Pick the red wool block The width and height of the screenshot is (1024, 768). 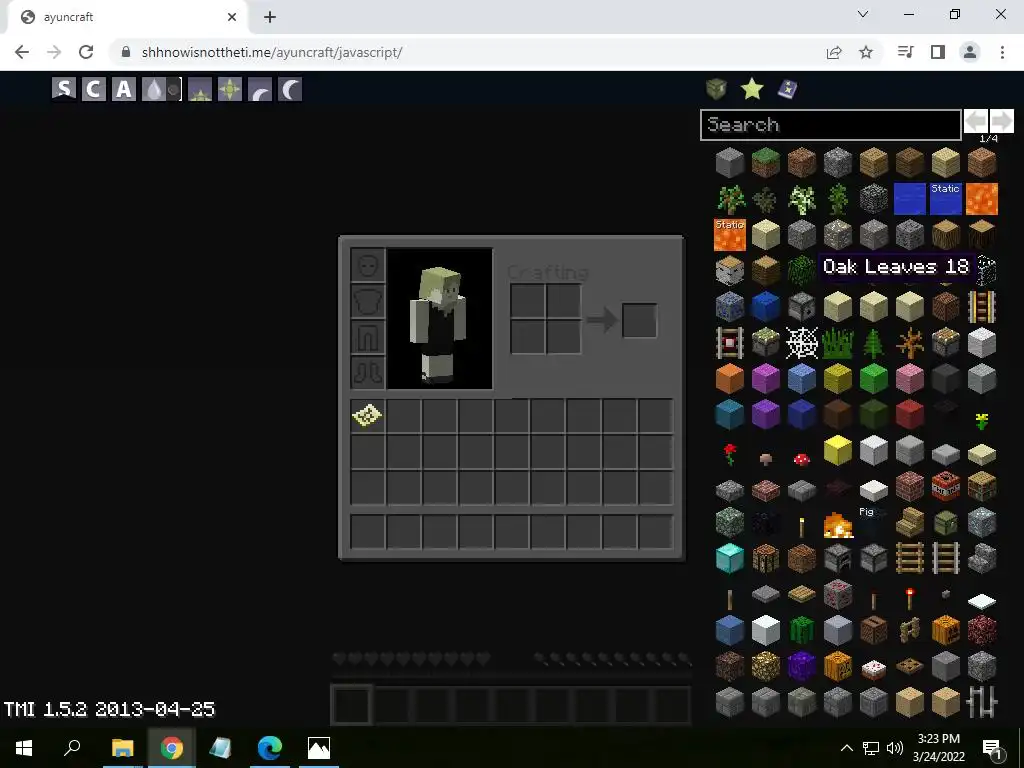coord(909,414)
